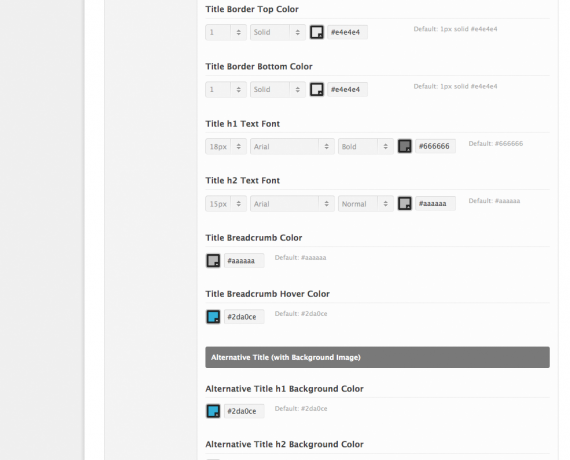Open Title h2 Text Font color swatch
The image size is (570, 460).
pos(405,203)
